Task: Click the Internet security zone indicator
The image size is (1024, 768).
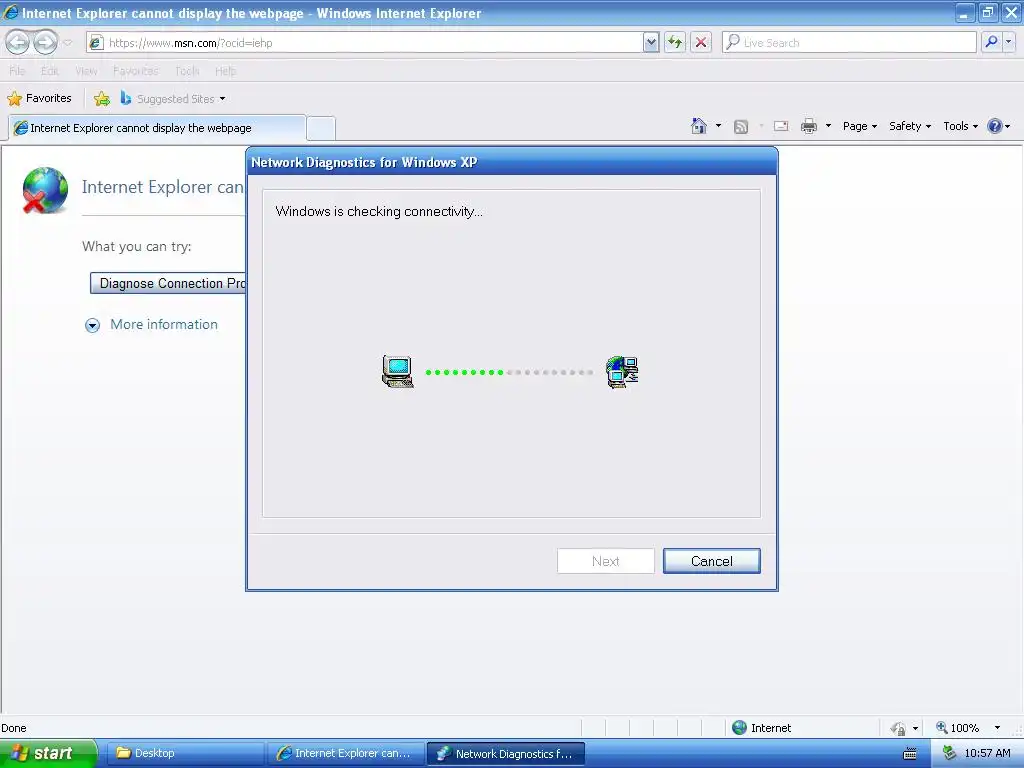Action: click(x=761, y=728)
